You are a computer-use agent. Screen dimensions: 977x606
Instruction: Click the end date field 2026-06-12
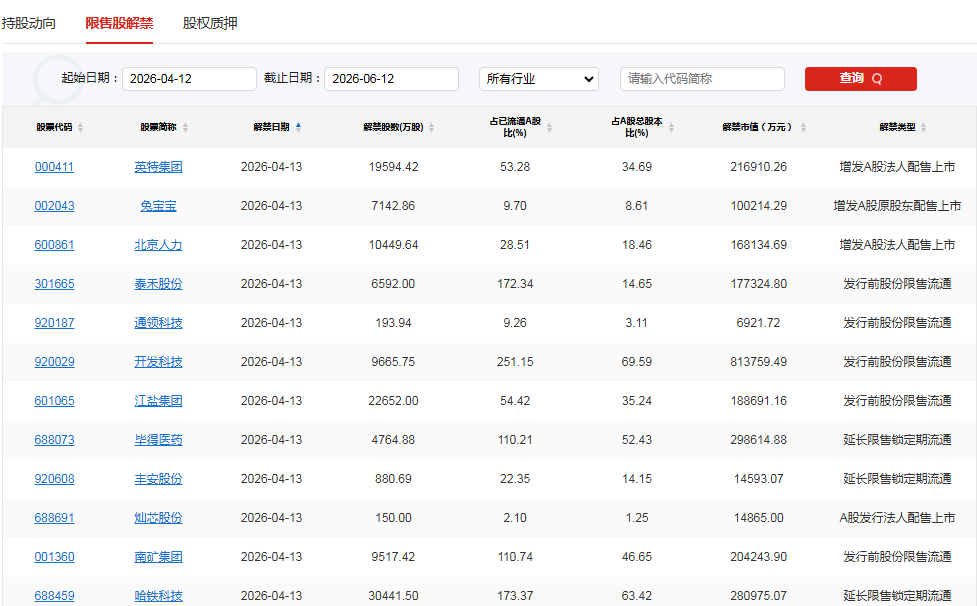pos(391,79)
